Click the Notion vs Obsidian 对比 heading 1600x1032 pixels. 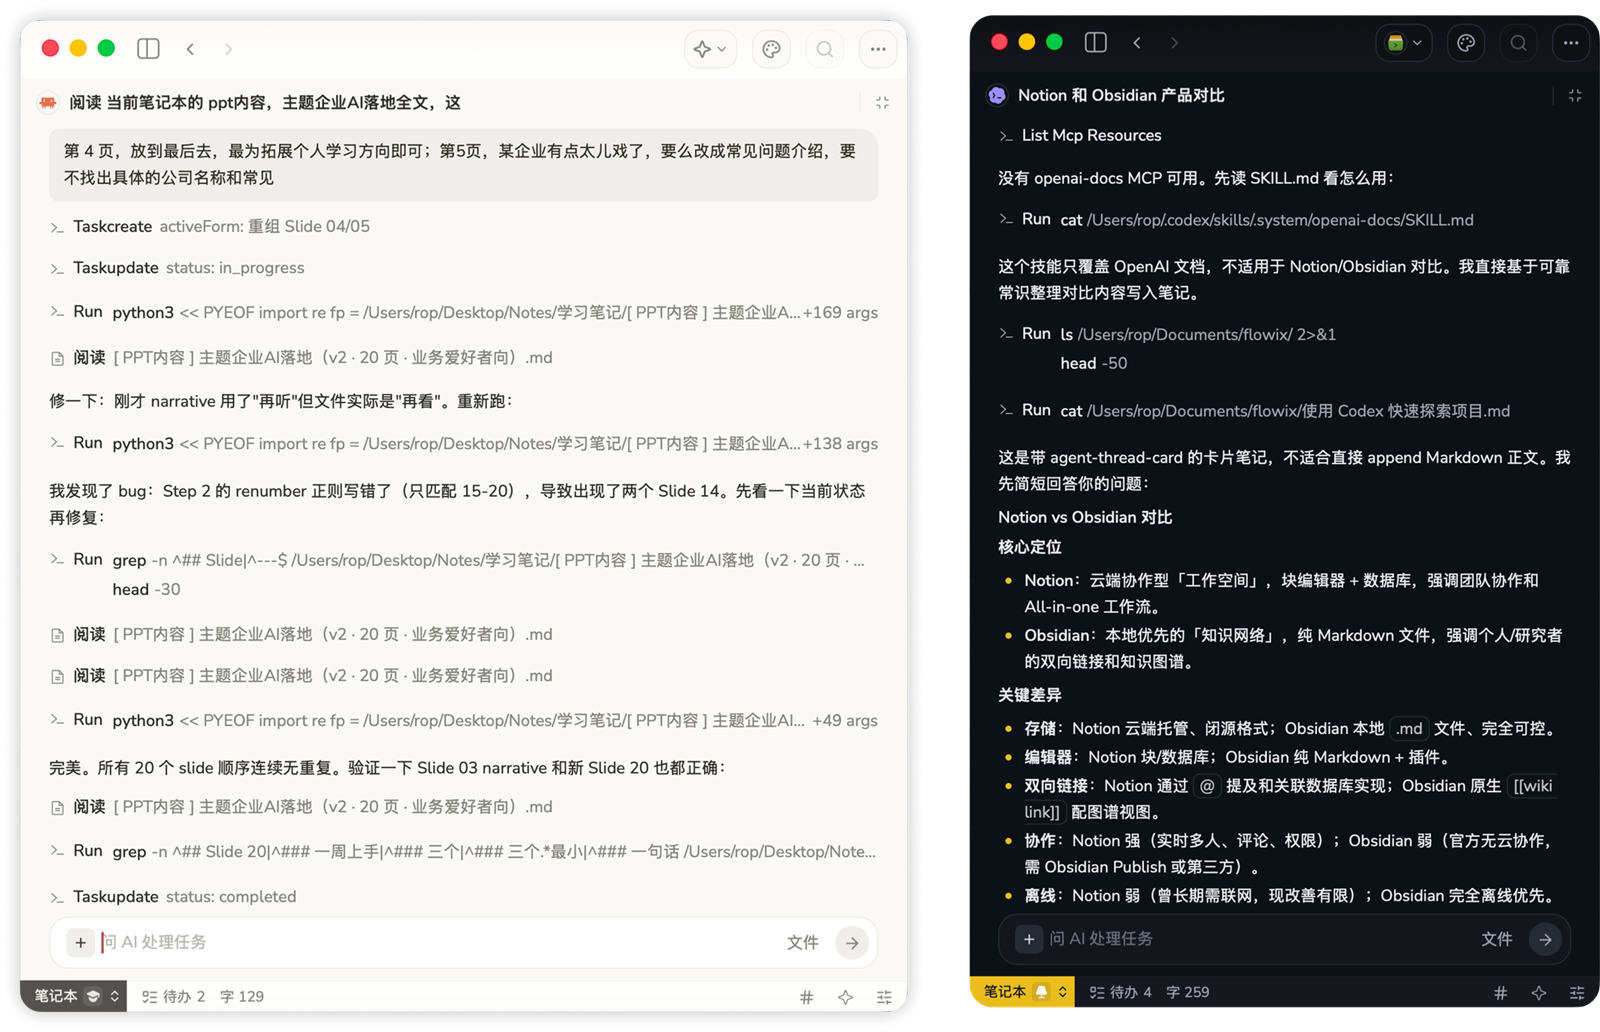(x=1085, y=517)
